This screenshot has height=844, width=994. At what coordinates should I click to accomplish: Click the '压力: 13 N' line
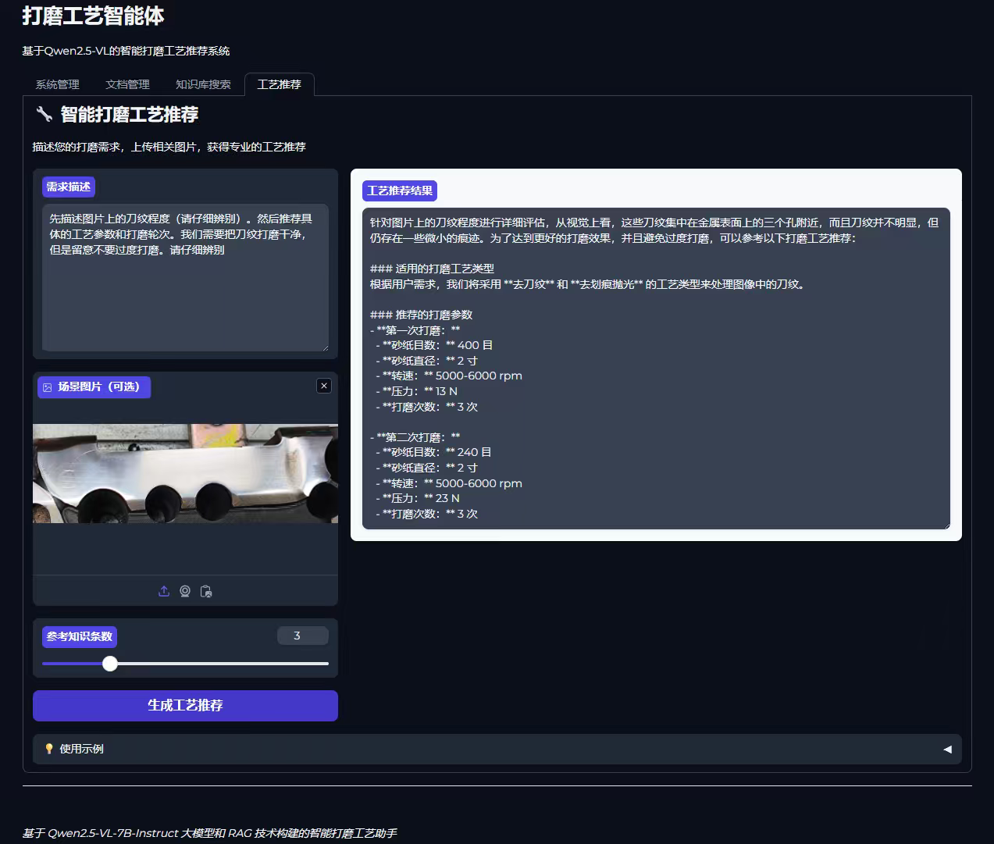pos(416,391)
